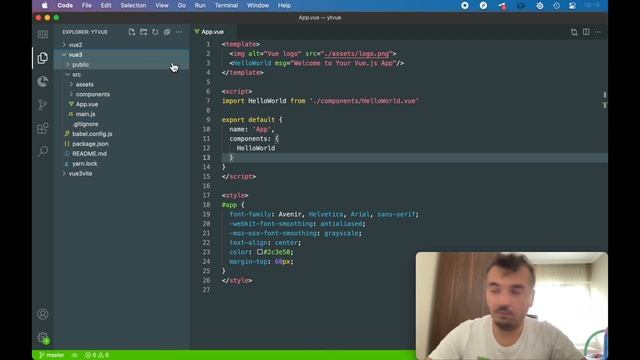Click the HelloWorld.vue import path
The height and width of the screenshot is (360, 640).
(x=364, y=101)
